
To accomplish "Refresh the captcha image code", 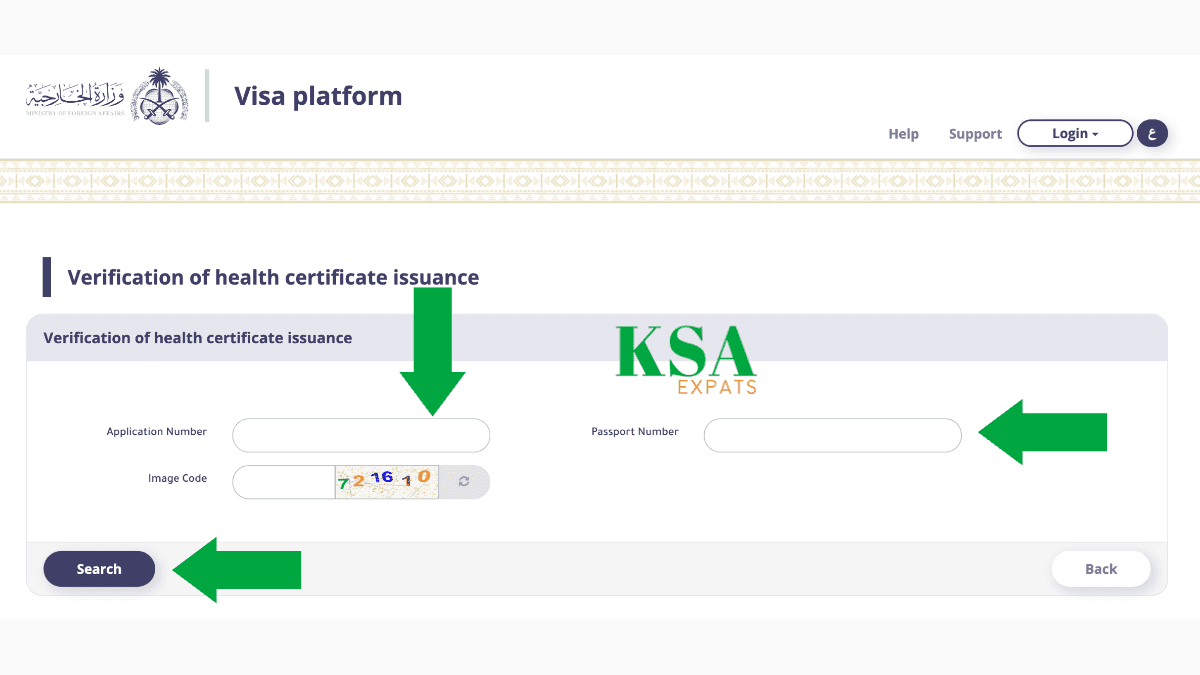I will pos(464,482).
